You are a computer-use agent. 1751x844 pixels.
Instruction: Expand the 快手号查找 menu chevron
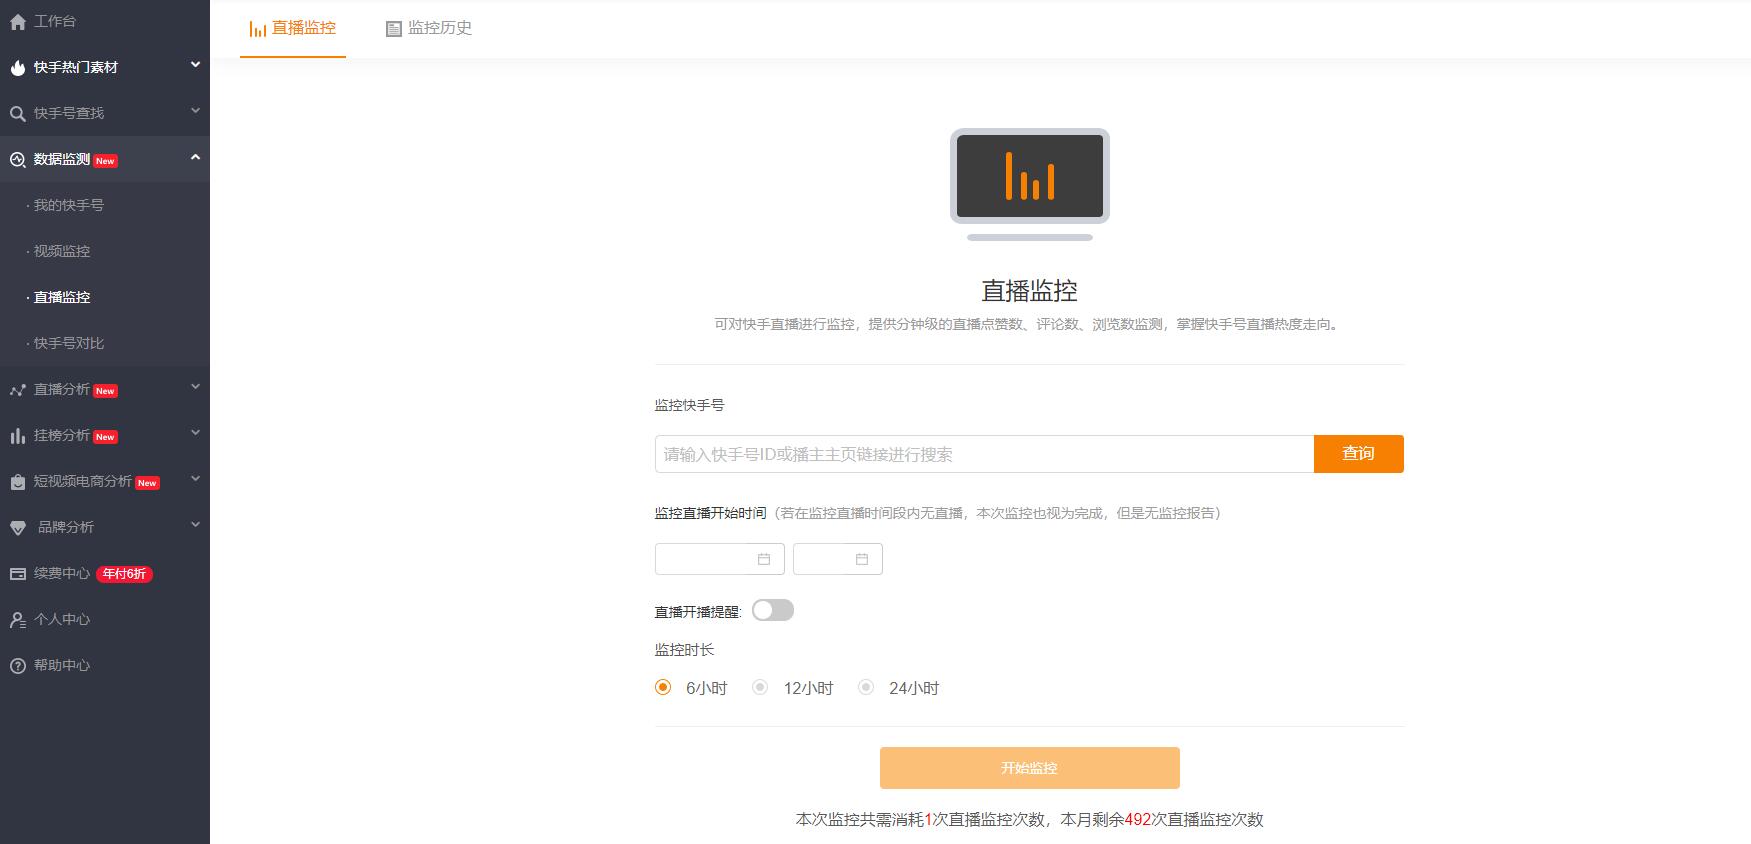click(195, 111)
